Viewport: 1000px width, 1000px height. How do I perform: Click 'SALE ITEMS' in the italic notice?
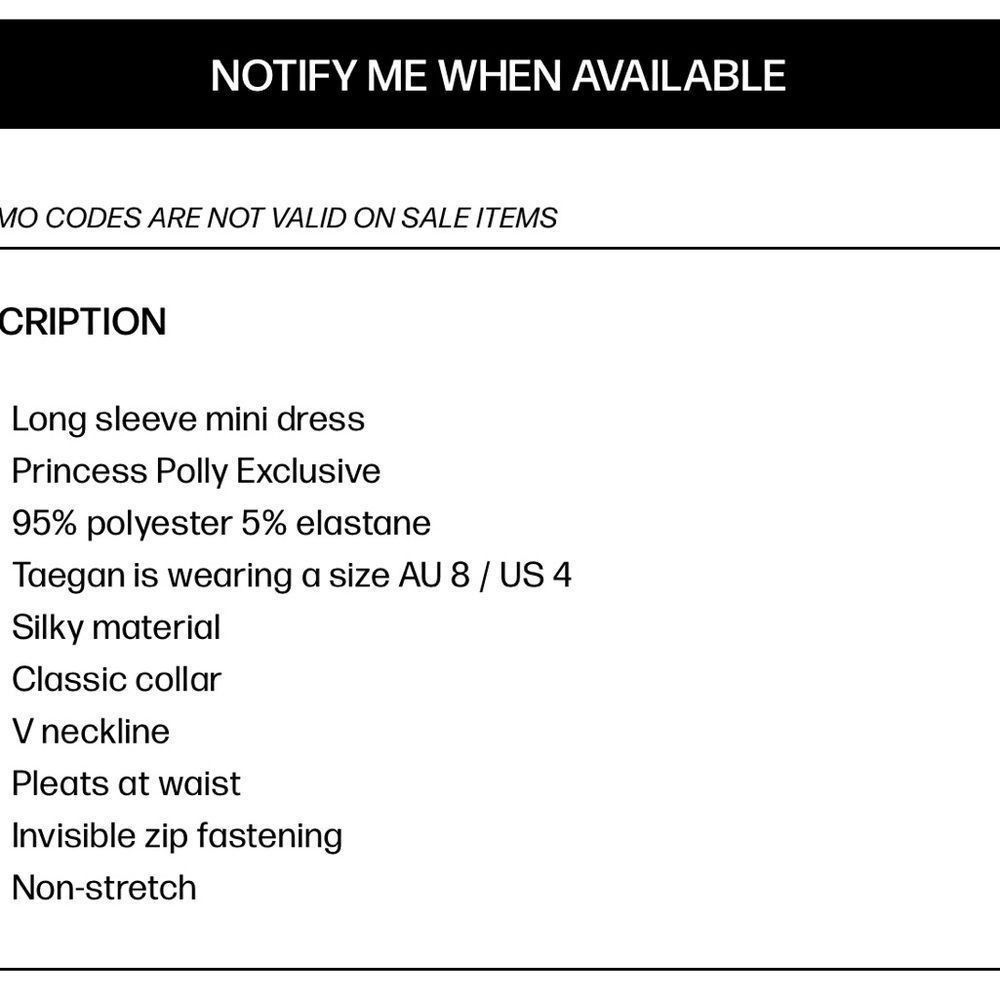(479, 218)
